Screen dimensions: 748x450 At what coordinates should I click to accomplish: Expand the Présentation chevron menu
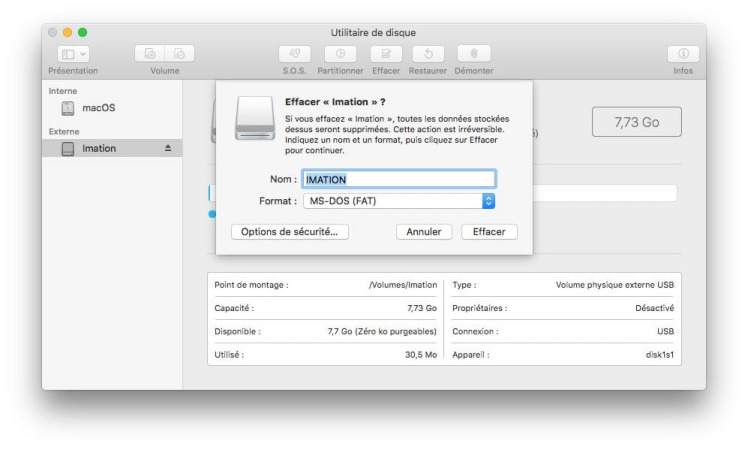tap(83, 54)
